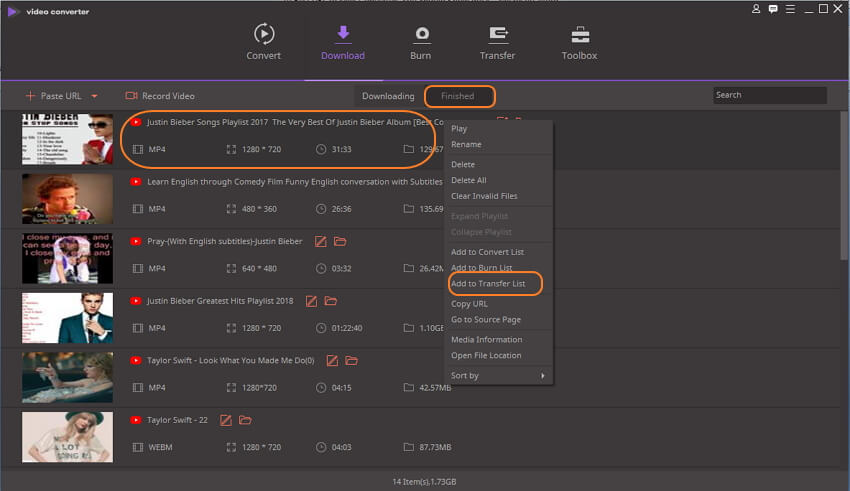Select the Justin Bieber Songs Playlist thumbnail
The height and width of the screenshot is (491, 850).
click(67, 139)
